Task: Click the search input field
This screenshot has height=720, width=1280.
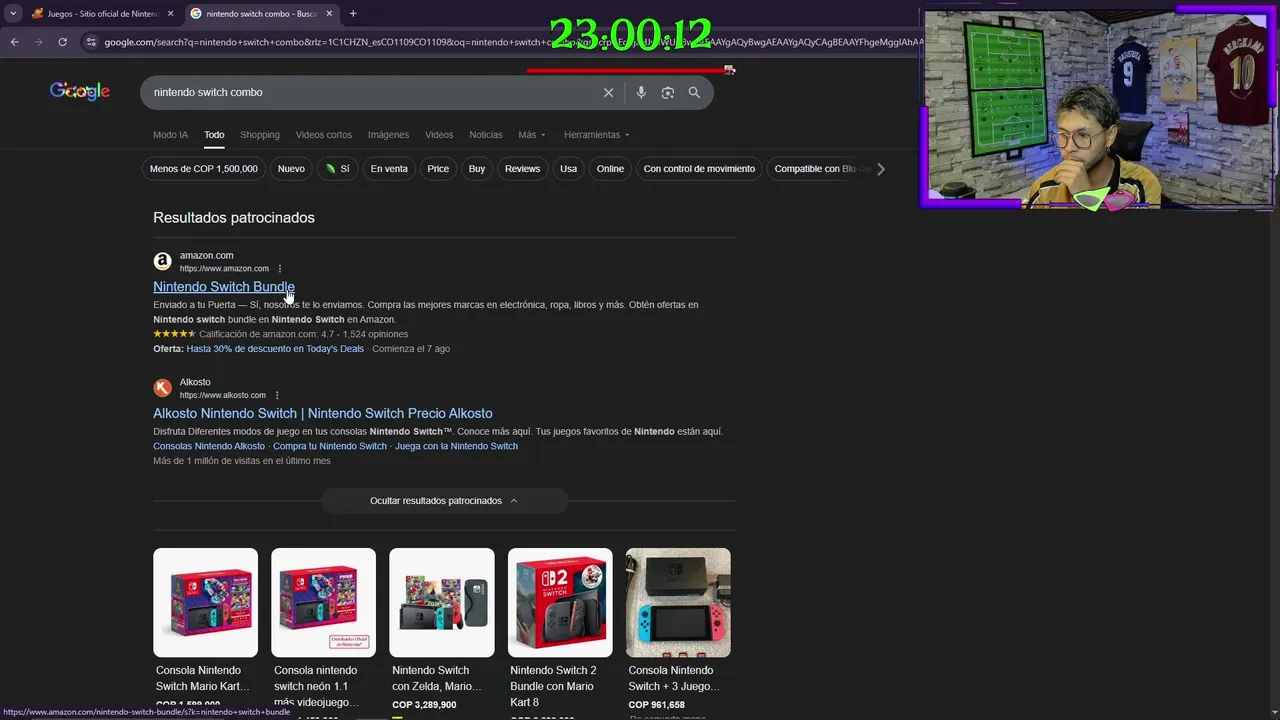Action: coord(370,92)
